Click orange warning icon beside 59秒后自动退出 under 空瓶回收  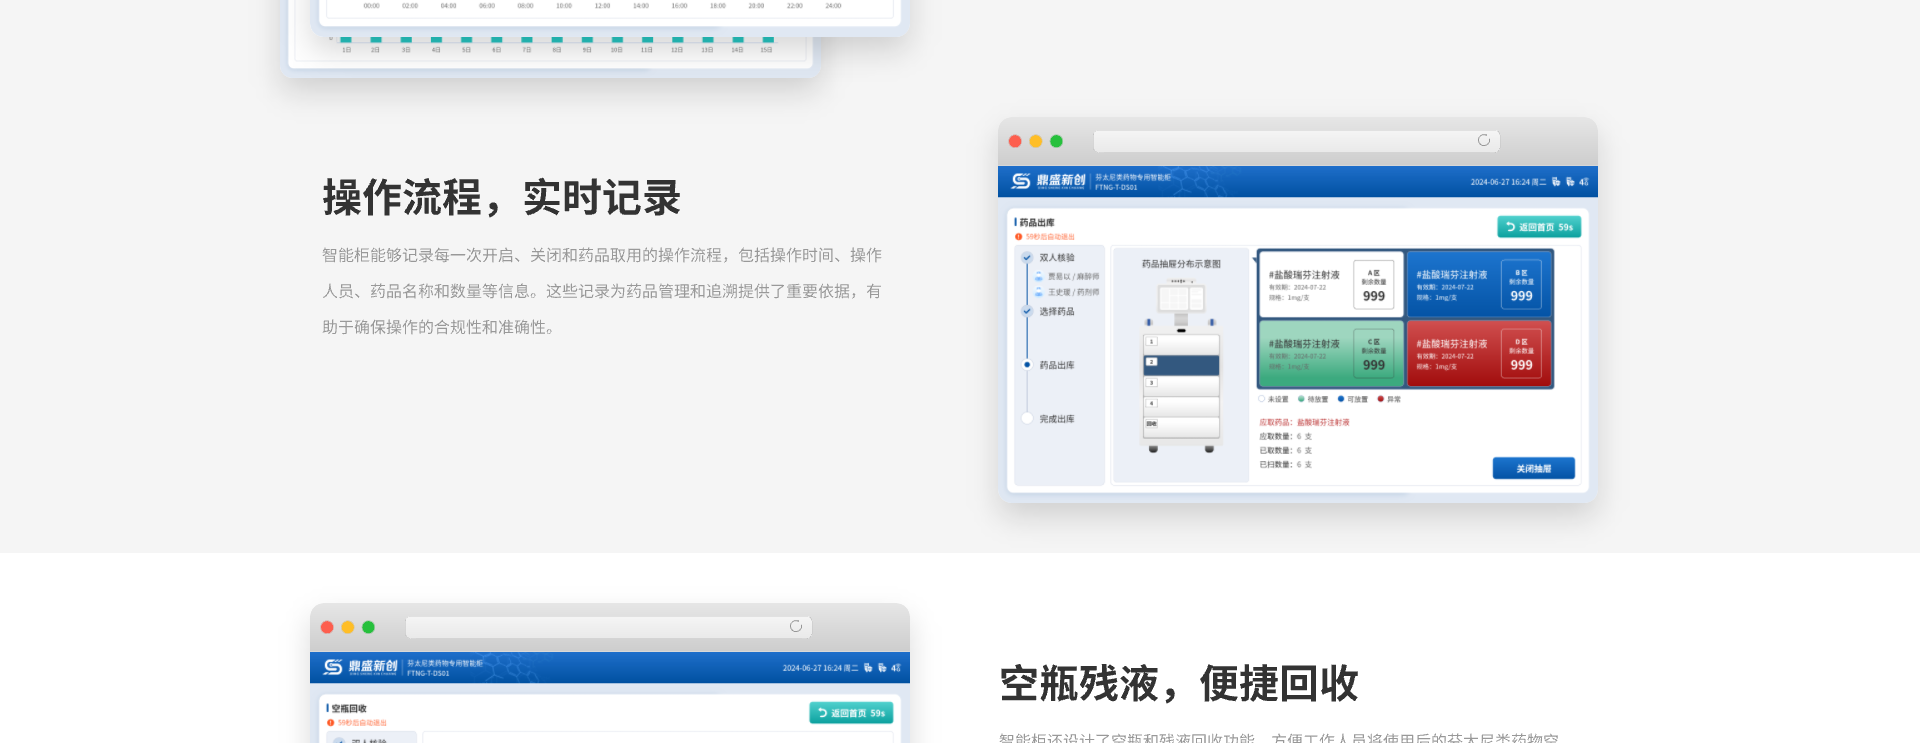[x=330, y=723]
